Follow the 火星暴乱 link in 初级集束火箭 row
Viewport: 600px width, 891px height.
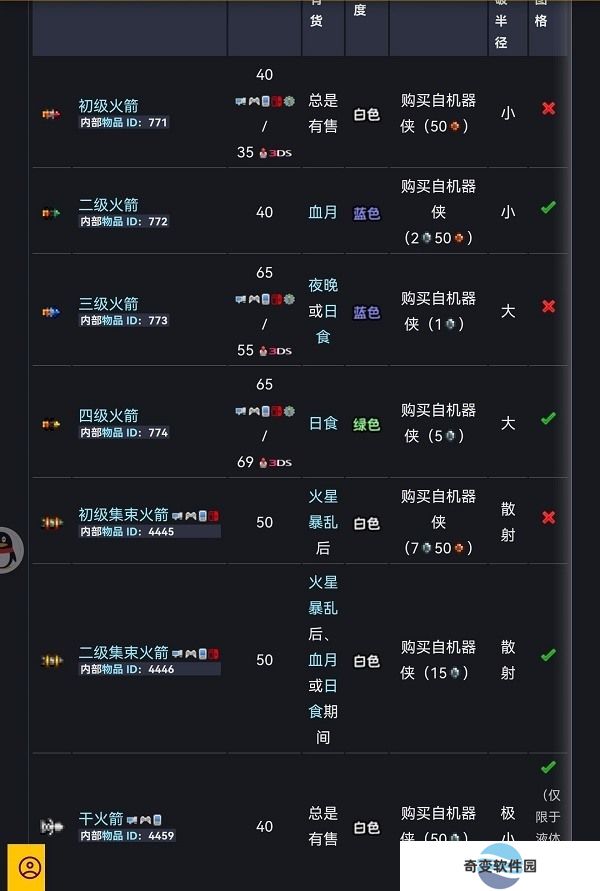pyautogui.click(x=323, y=509)
